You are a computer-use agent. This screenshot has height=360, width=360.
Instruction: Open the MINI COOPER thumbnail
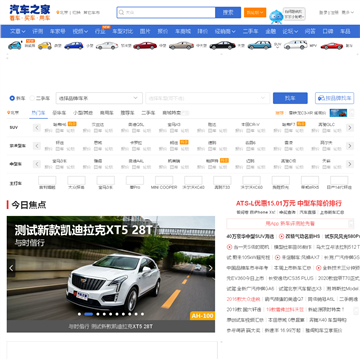tap(164, 181)
